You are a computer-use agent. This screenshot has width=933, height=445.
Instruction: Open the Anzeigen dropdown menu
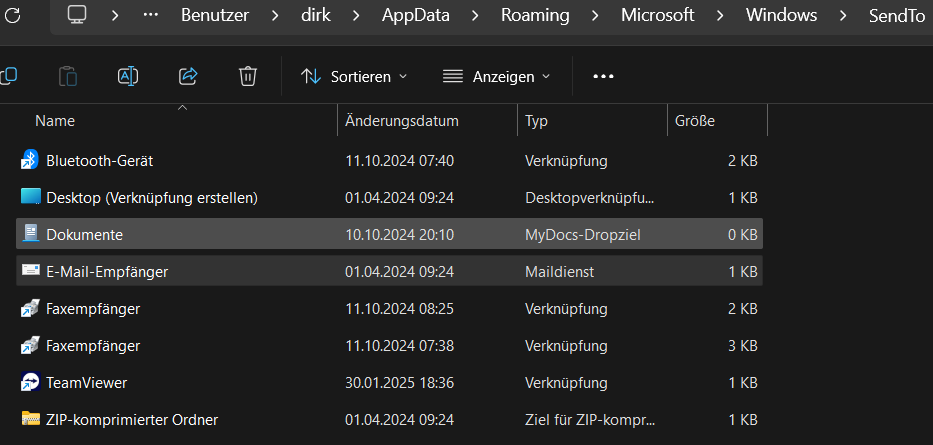pos(496,76)
